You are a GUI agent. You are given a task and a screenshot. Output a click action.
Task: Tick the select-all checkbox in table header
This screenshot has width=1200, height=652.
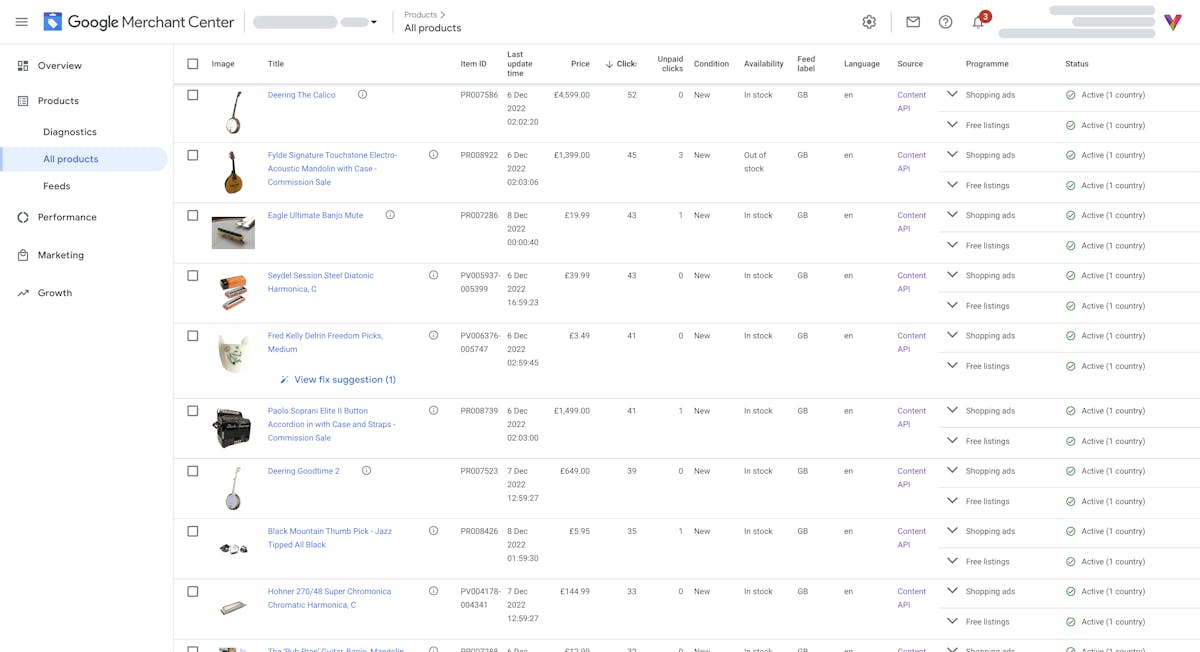point(193,64)
